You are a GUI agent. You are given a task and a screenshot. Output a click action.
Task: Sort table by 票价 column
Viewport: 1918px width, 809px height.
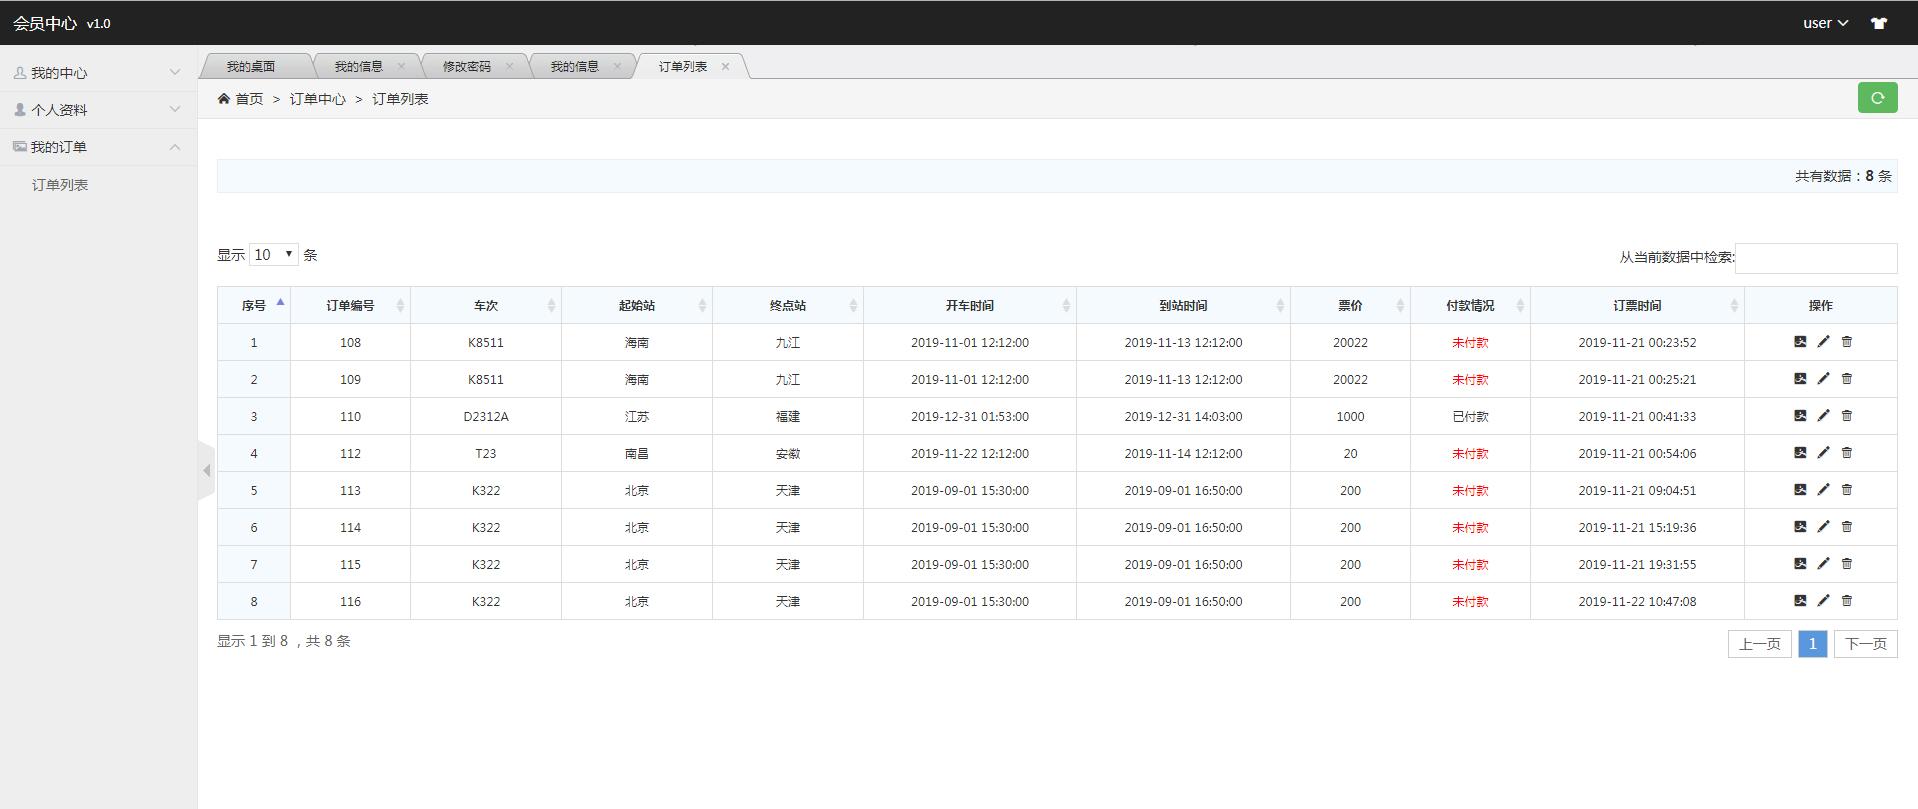[1350, 305]
